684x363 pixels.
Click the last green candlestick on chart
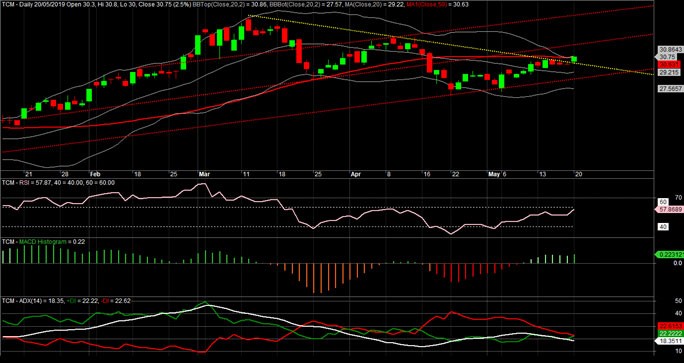(574, 59)
